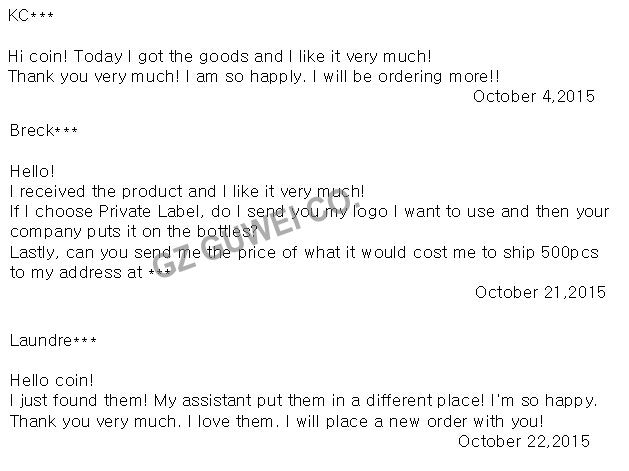Click the line "company puts it on the bottles?"
The height and width of the screenshot is (471, 629).
(x=133, y=232)
